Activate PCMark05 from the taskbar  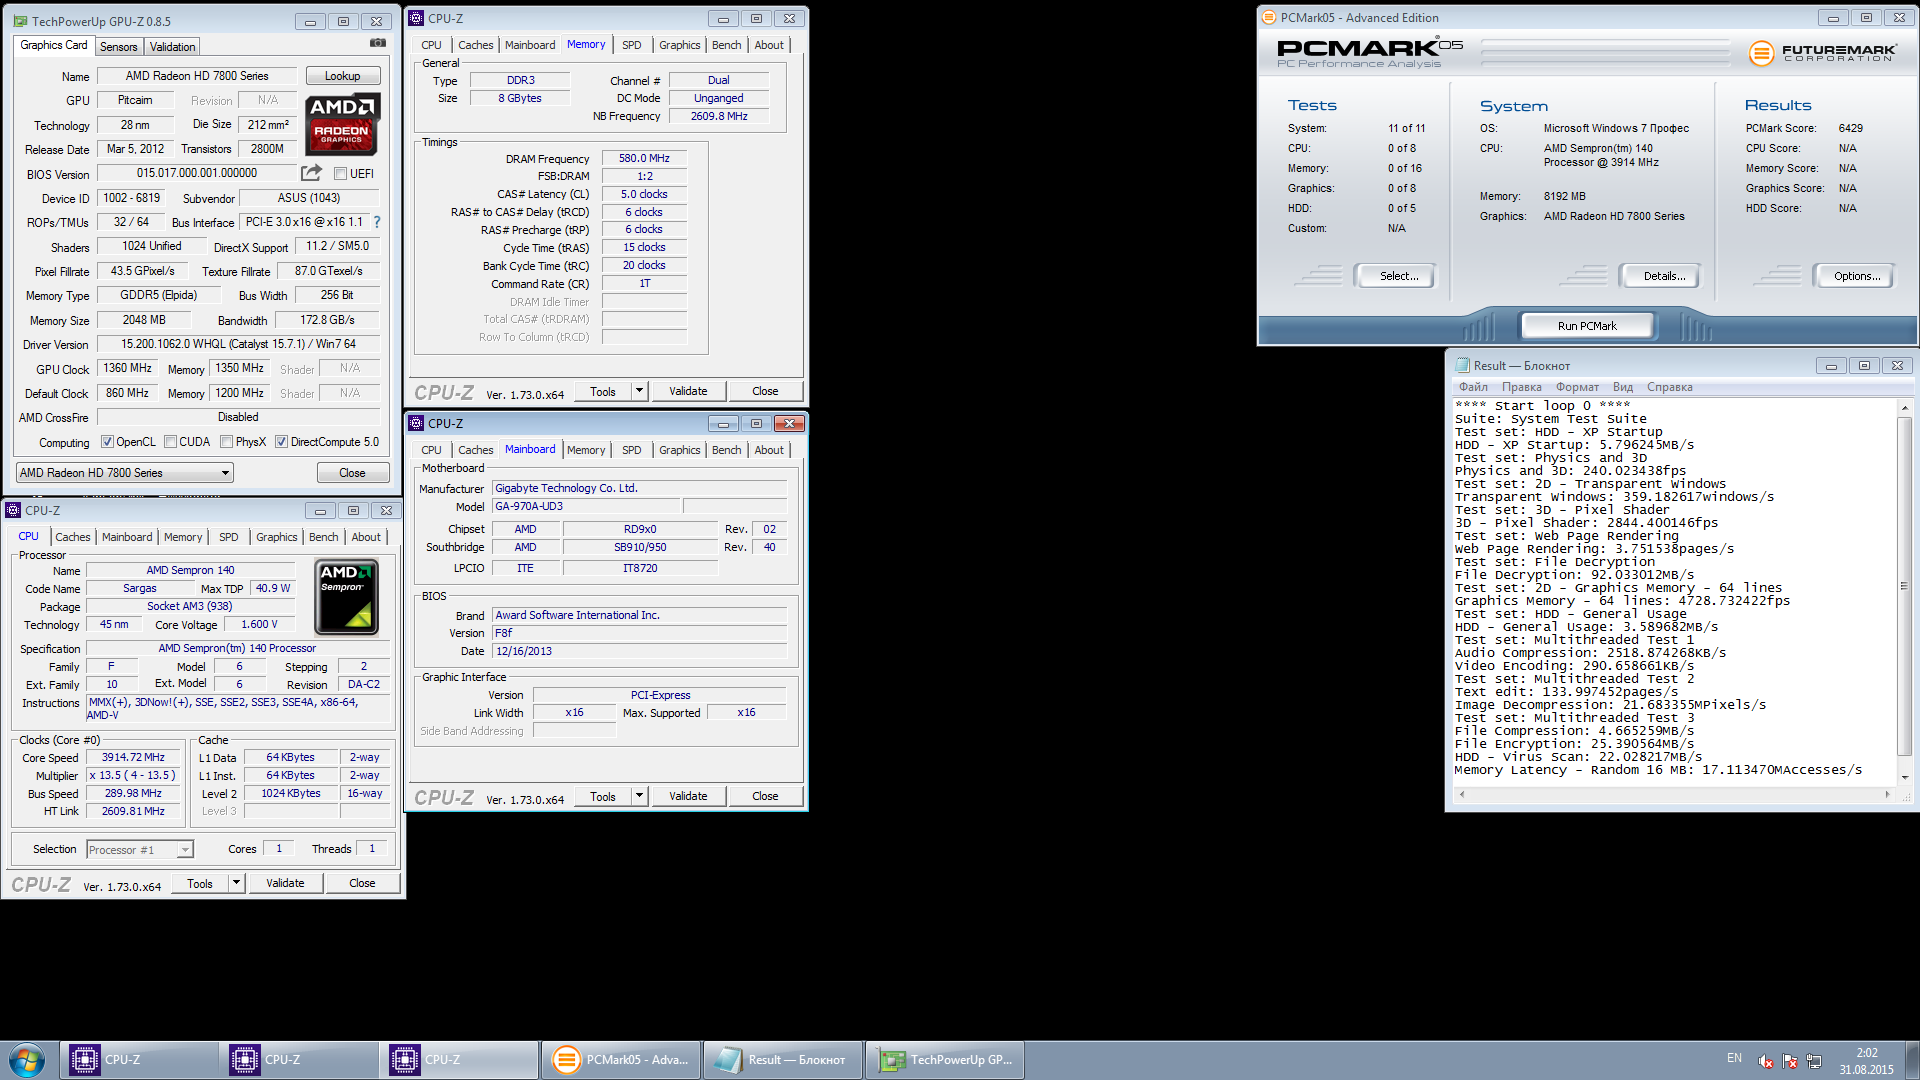pos(620,1060)
